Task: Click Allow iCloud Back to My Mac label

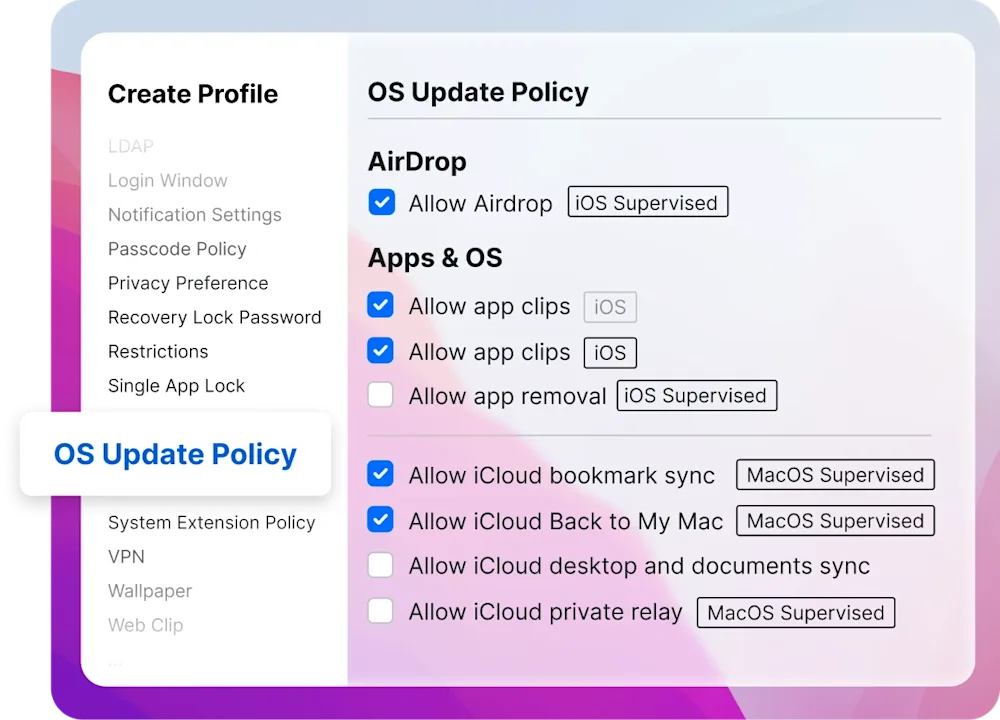Action: pos(566,522)
